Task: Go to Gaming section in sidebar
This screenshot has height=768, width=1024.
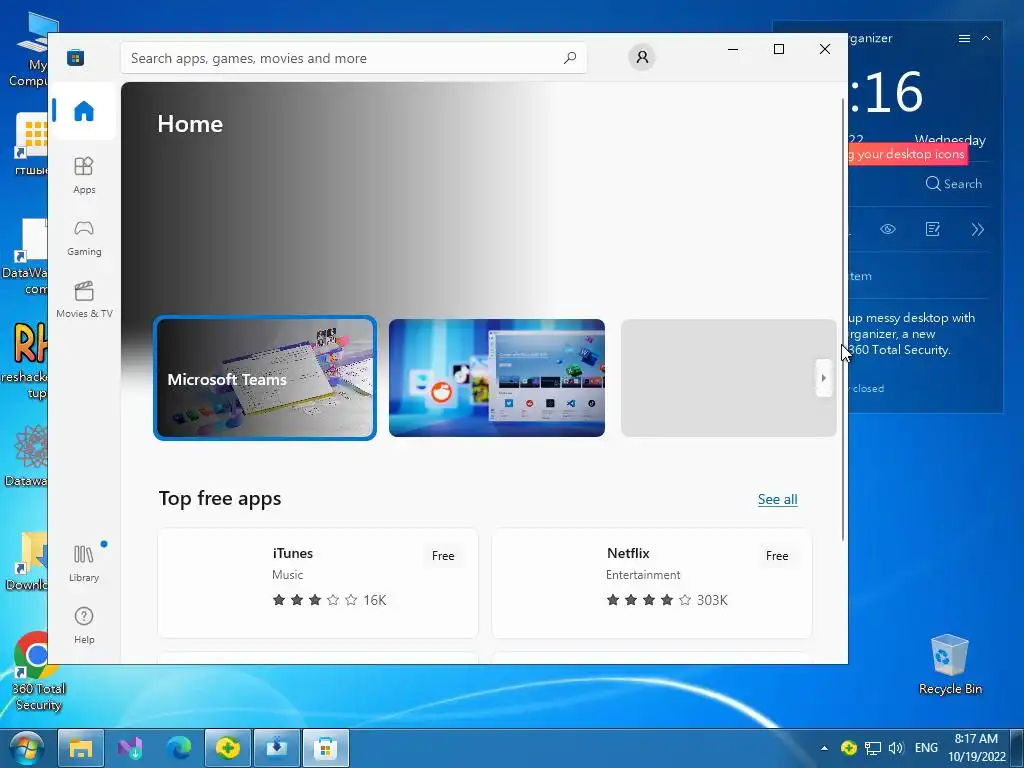Action: point(84,237)
